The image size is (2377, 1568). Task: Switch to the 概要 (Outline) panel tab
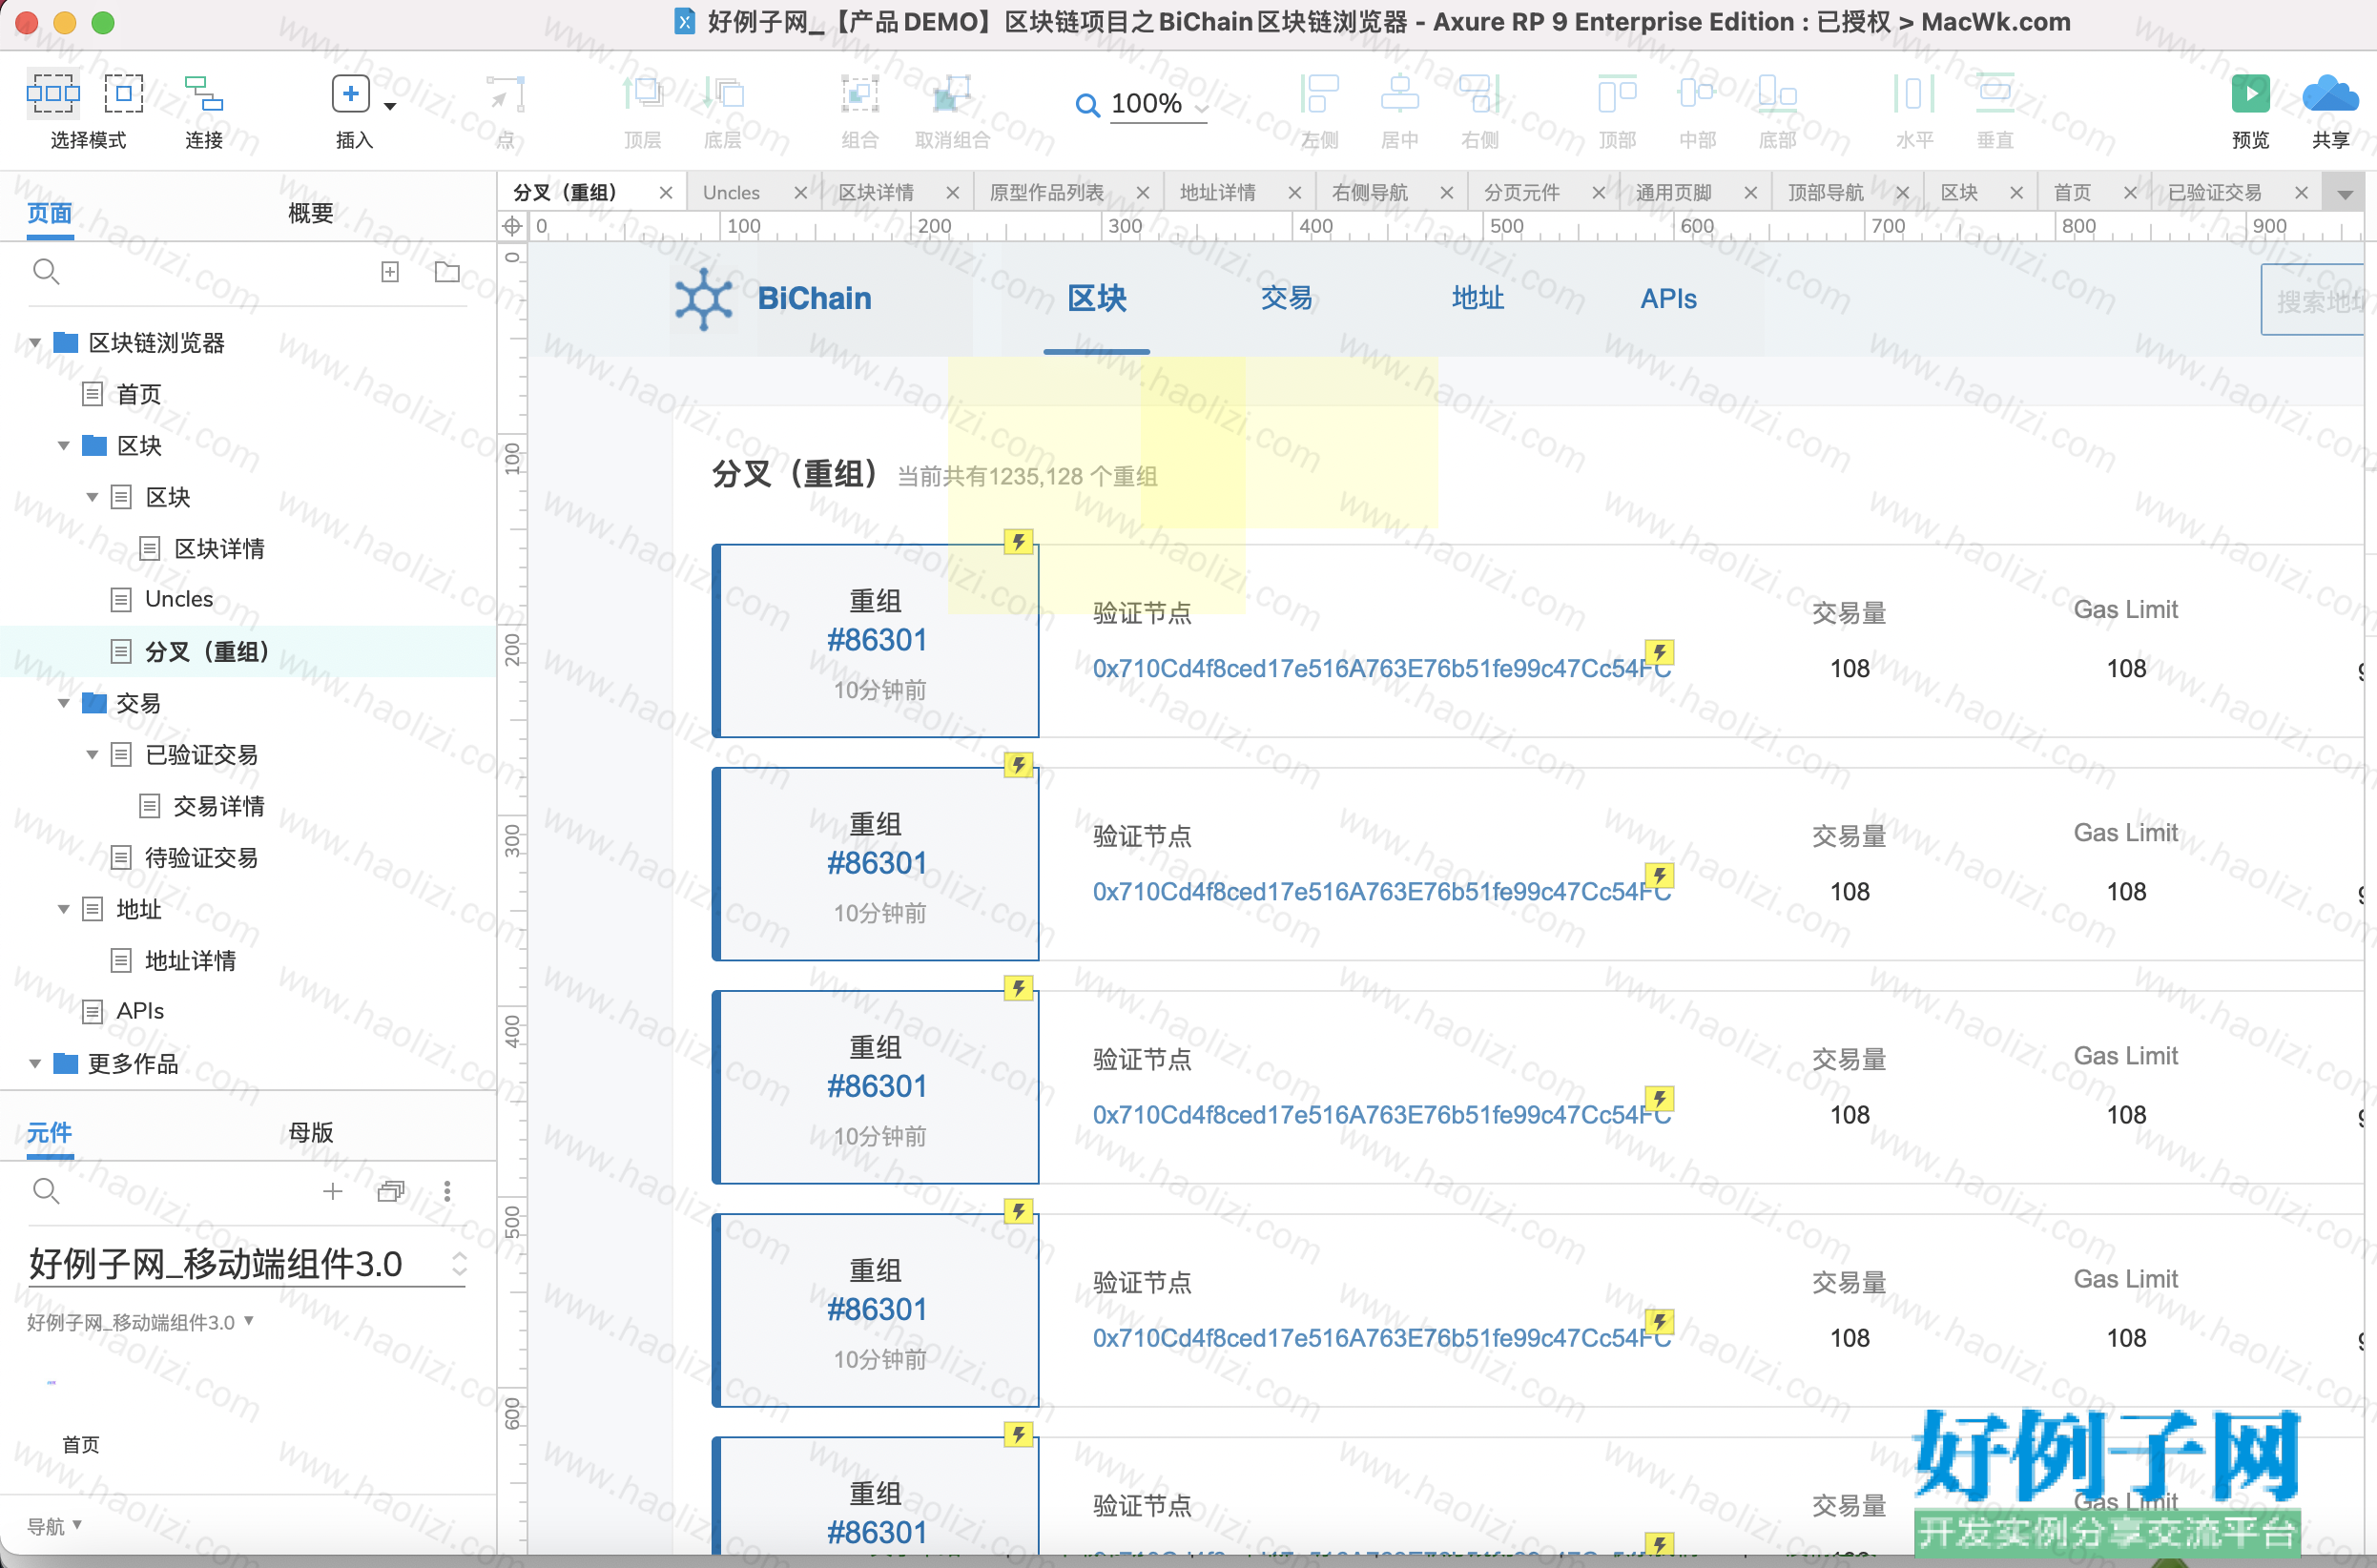pyautogui.click(x=310, y=213)
